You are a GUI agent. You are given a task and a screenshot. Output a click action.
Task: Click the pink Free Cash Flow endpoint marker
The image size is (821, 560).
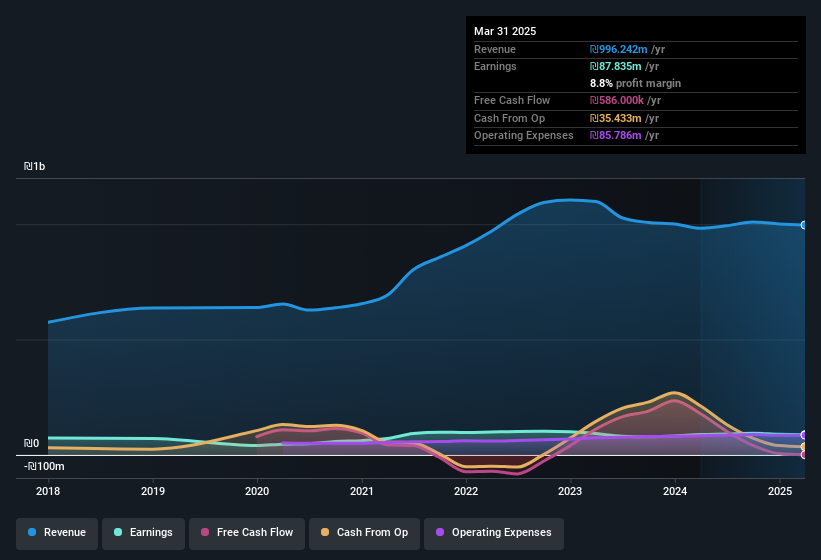click(804, 455)
